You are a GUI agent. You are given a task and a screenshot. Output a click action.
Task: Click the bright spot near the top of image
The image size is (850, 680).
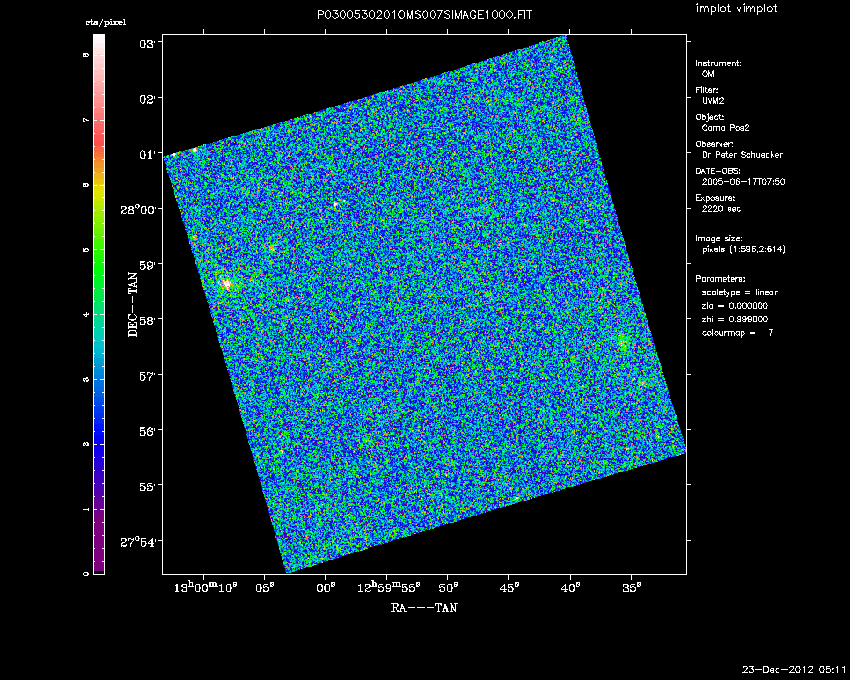point(336,204)
